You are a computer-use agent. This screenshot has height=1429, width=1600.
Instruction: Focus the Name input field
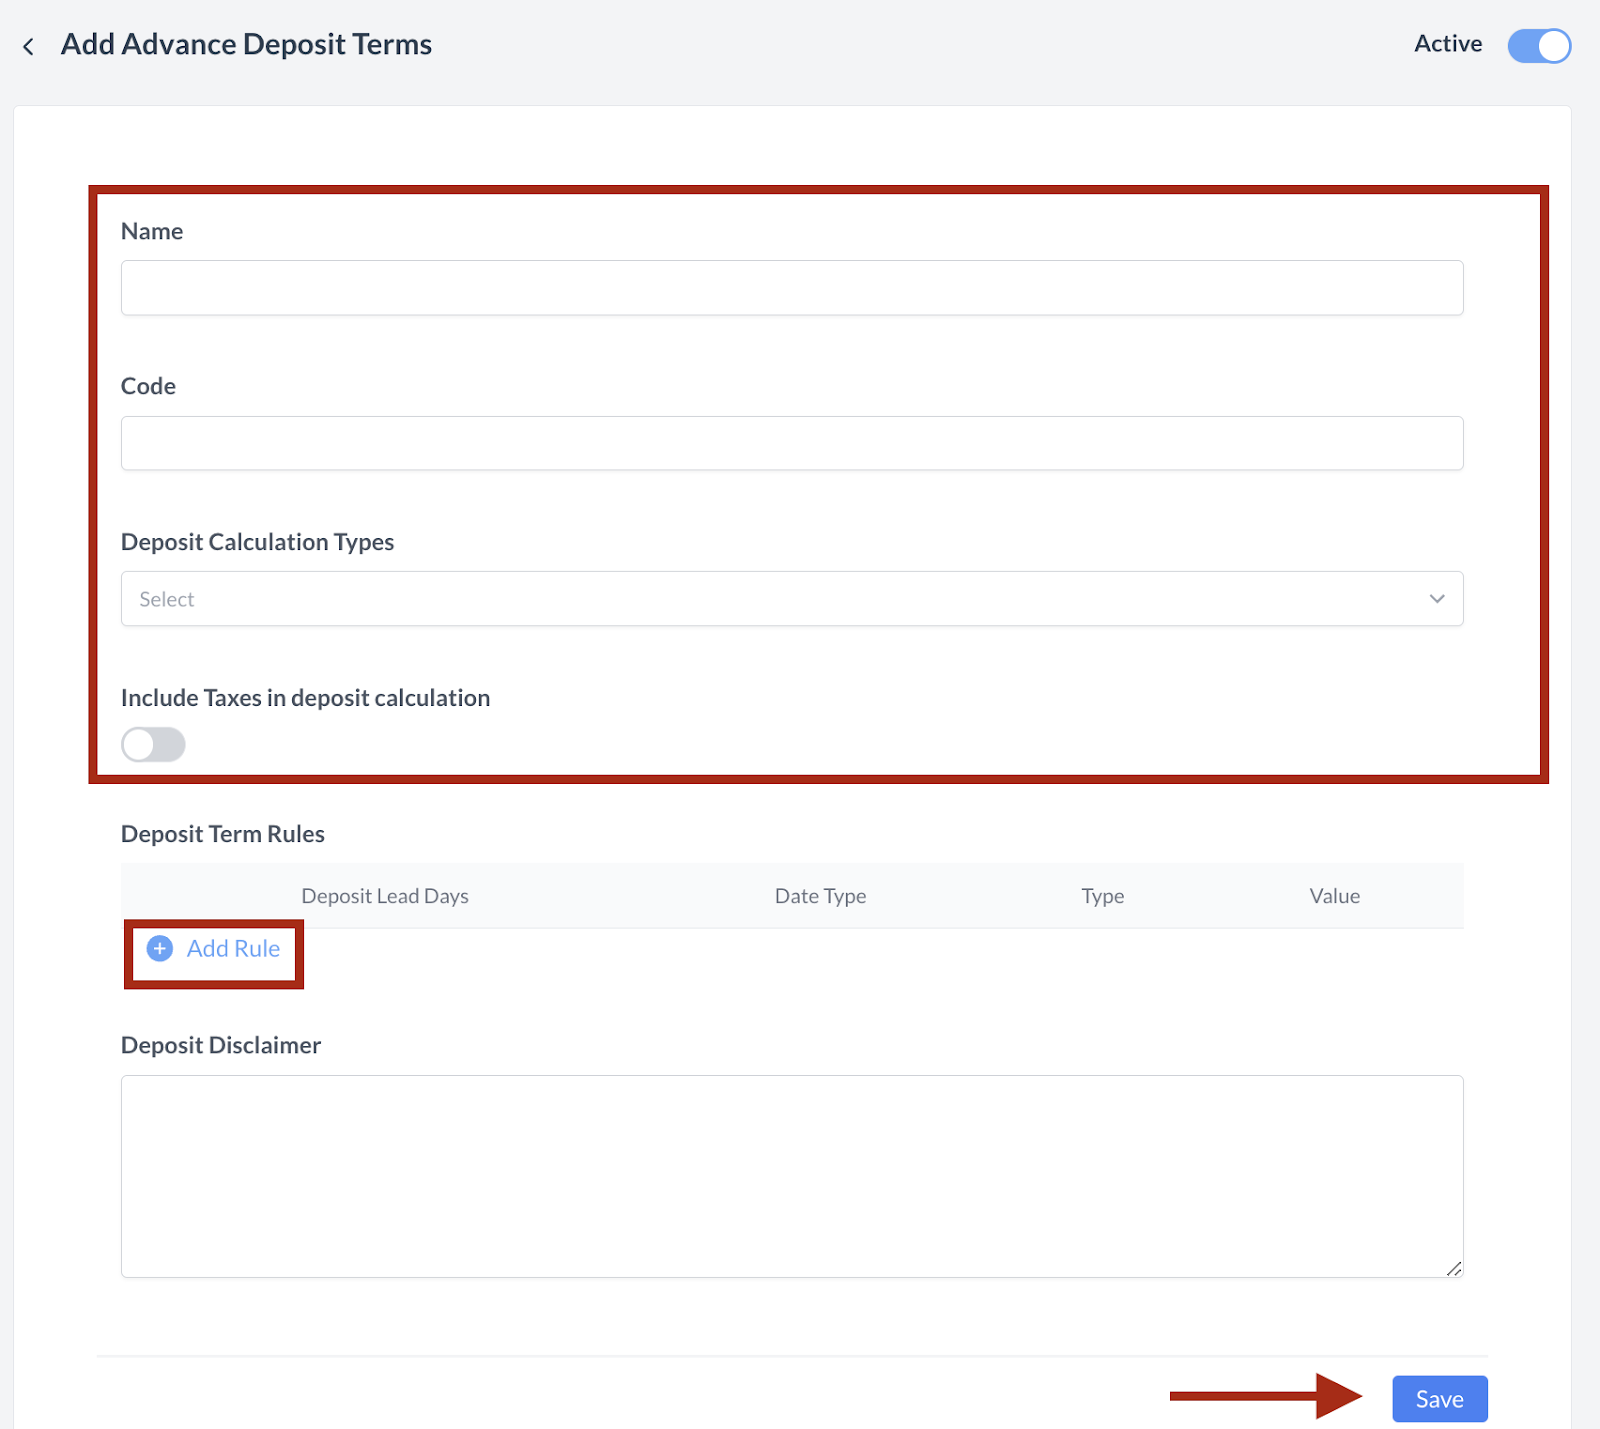click(790, 288)
